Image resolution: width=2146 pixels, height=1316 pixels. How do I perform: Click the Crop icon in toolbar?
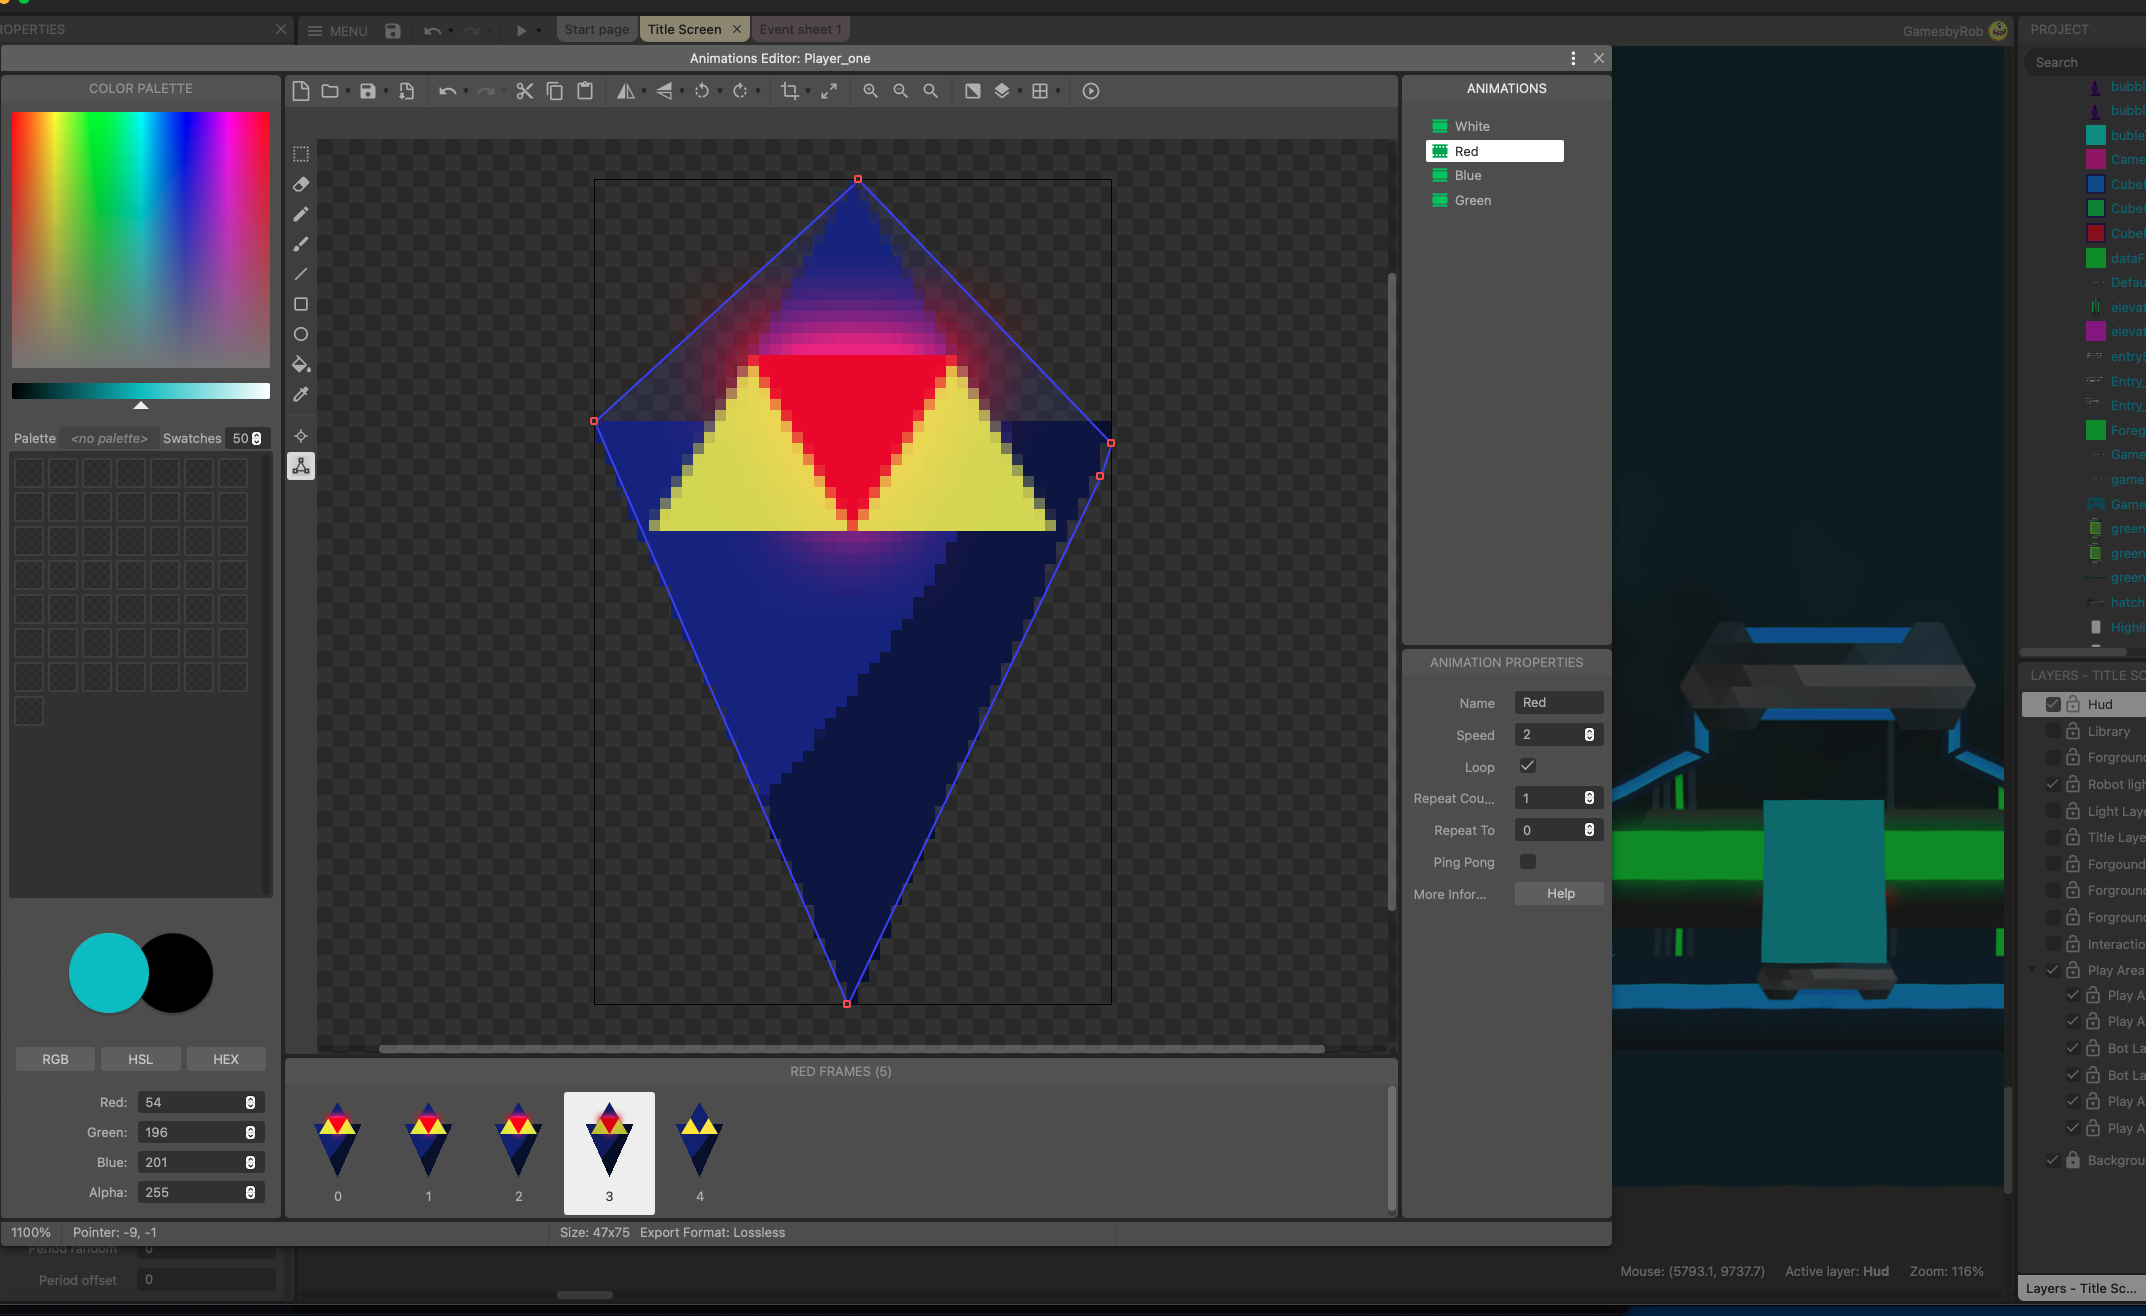point(790,91)
